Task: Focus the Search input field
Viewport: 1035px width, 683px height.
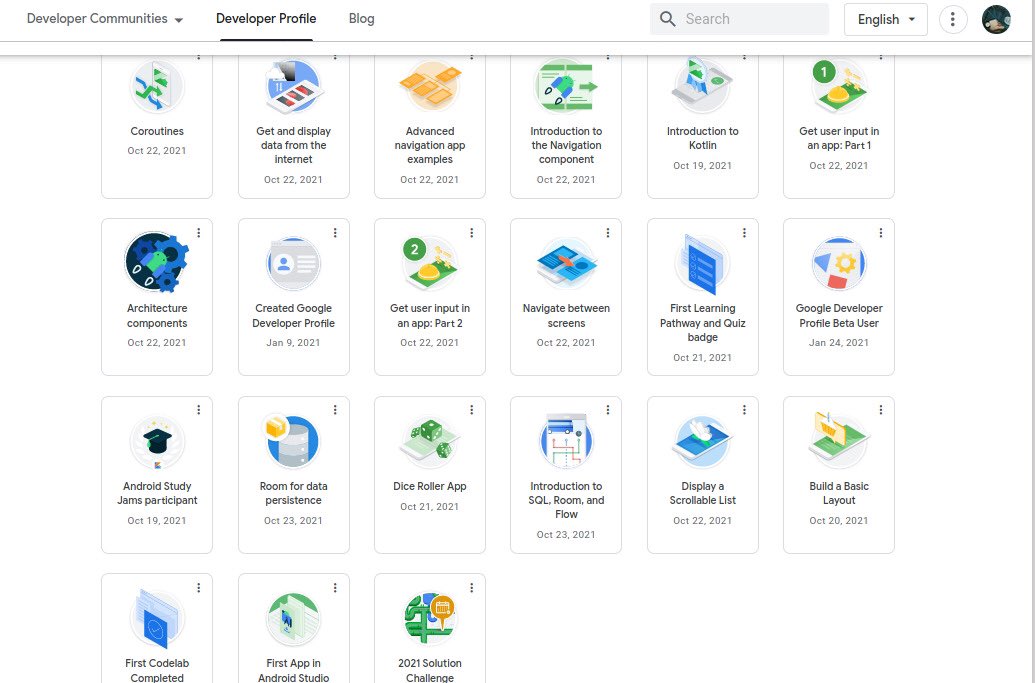Action: [739, 19]
